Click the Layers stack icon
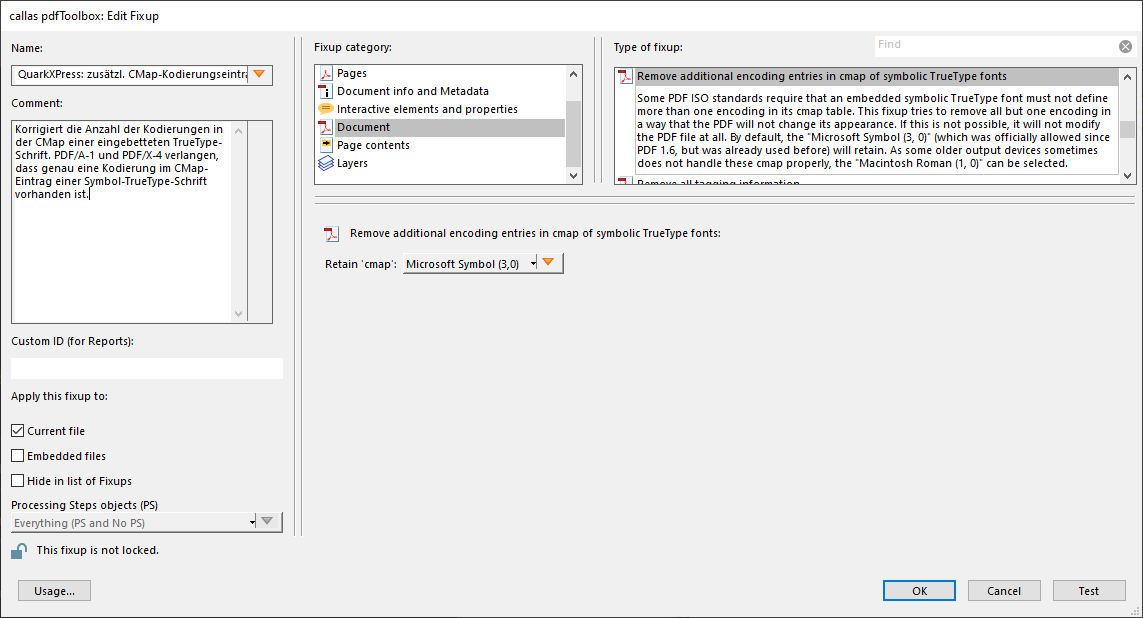The image size is (1143, 618). pyautogui.click(x=326, y=163)
